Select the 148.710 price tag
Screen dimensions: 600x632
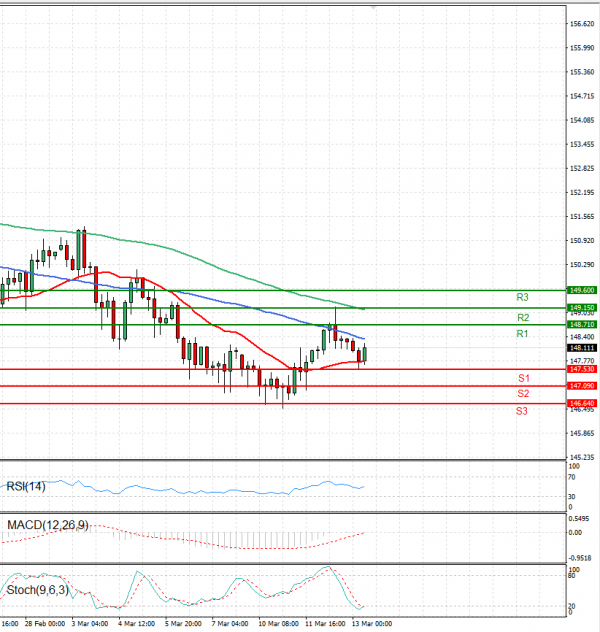582,324
